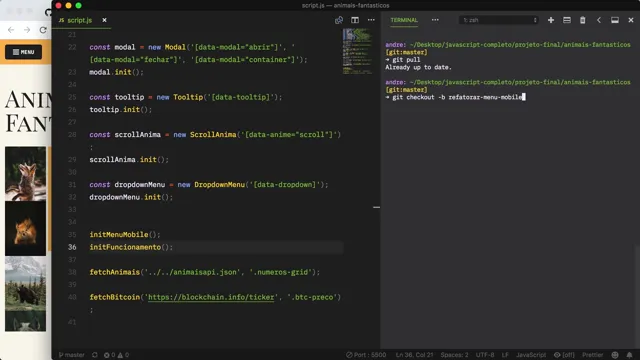Viewport: 640px width, 360px height.
Task: Open changes icon in editor toolbar
Action: 339,20
